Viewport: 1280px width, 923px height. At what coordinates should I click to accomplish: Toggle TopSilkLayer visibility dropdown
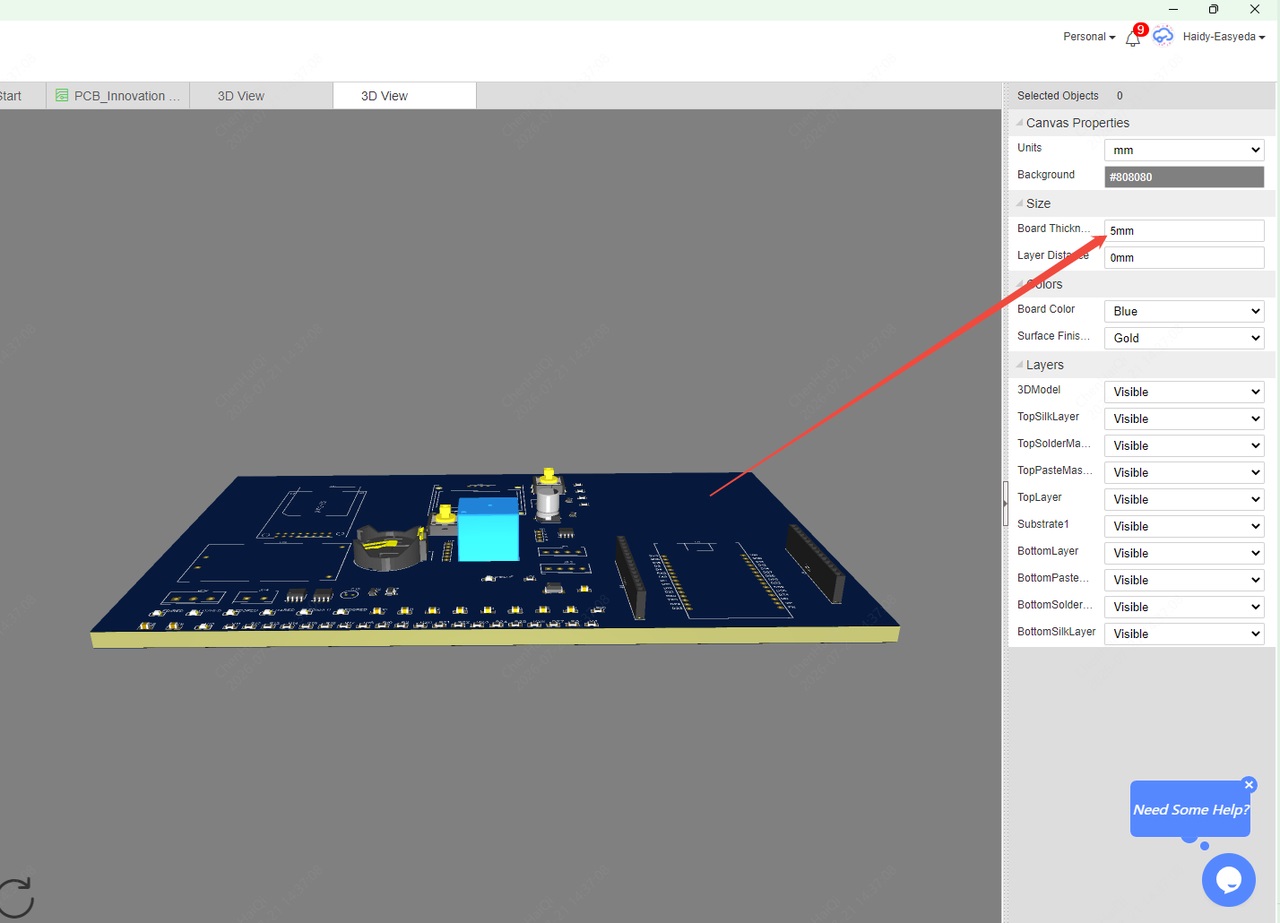pos(1184,419)
